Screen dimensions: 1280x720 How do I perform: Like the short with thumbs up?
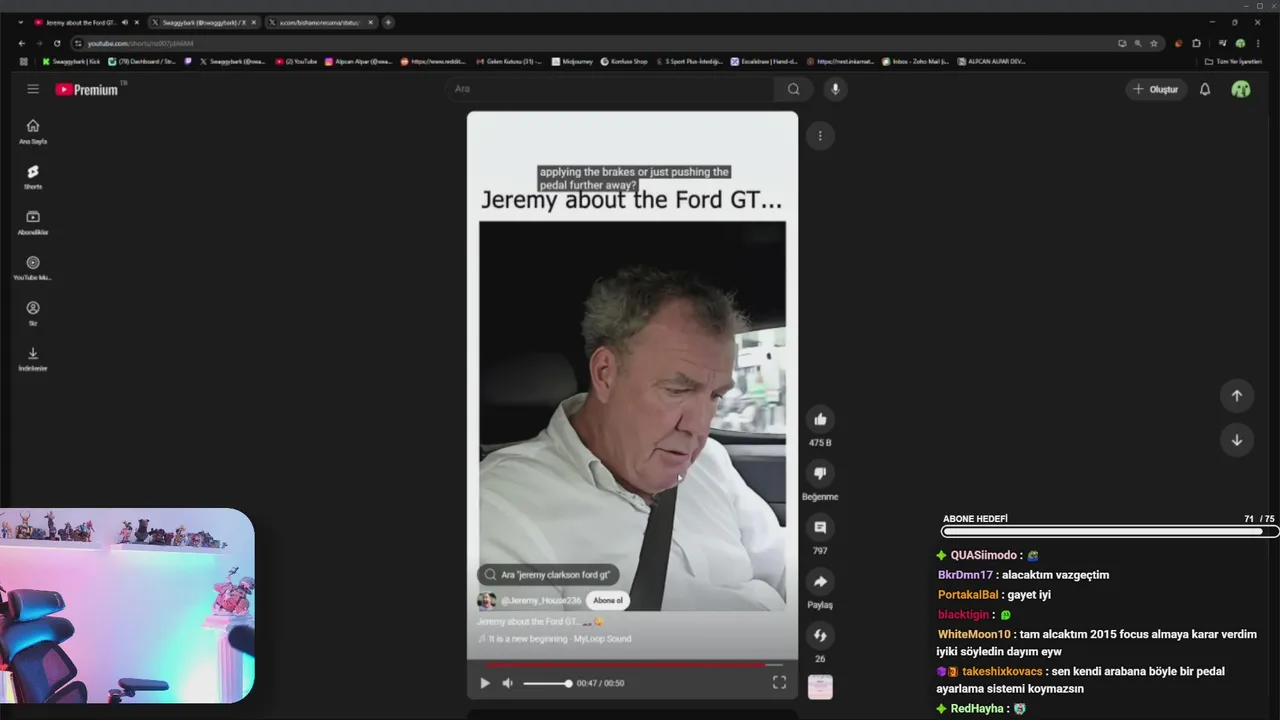[820, 419]
